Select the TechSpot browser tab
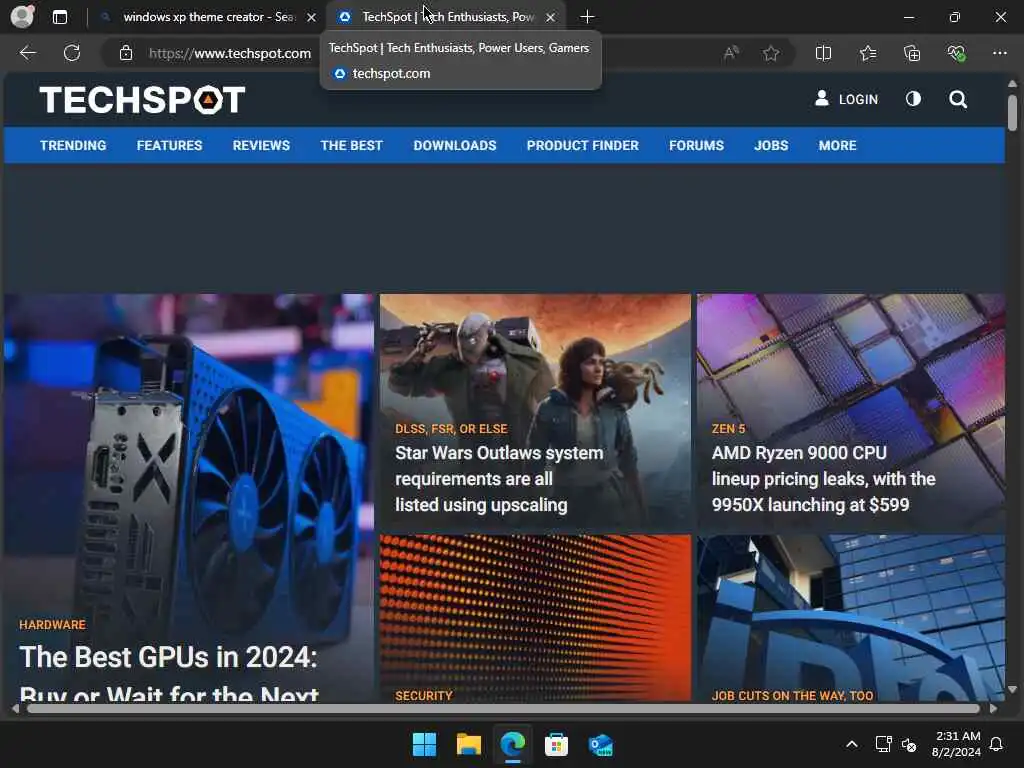1024x768 pixels. point(446,17)
